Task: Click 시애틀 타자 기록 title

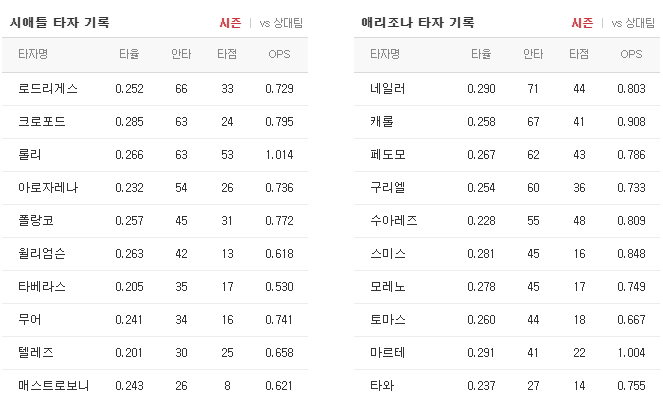Action: point(60,22)
